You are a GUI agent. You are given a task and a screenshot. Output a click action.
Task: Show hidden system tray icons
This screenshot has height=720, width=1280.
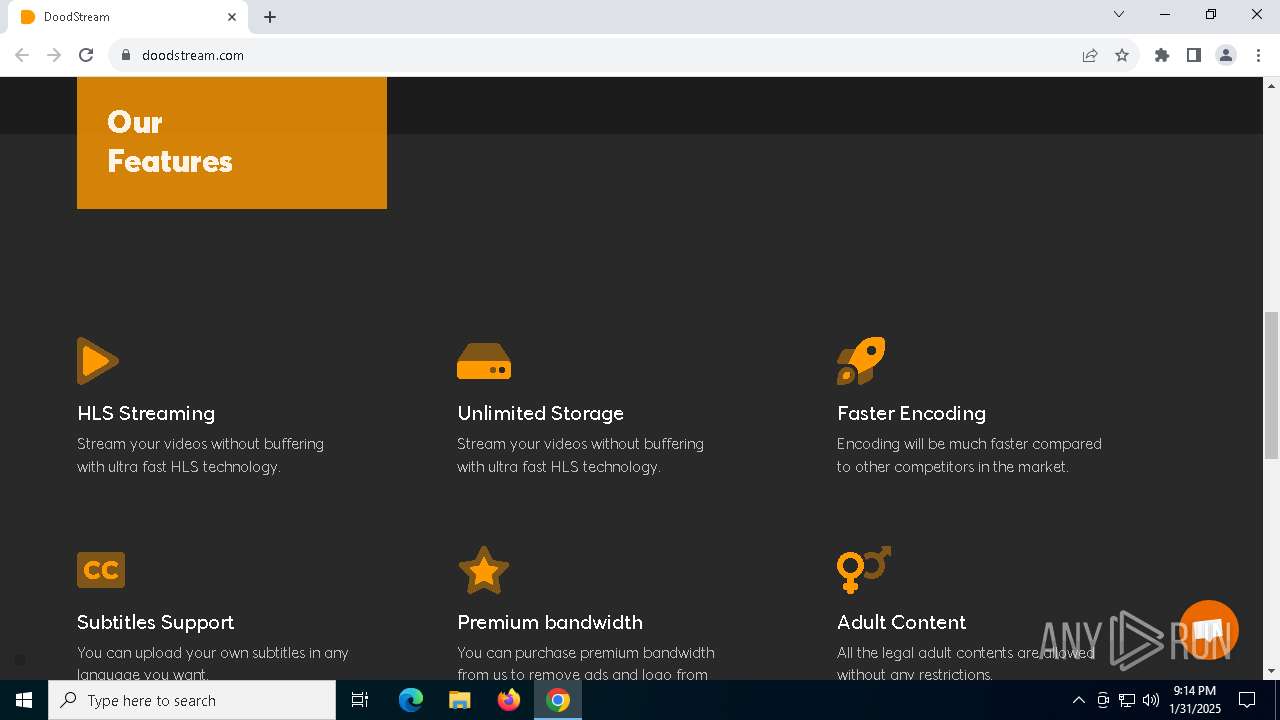[x=1078, y=700]
